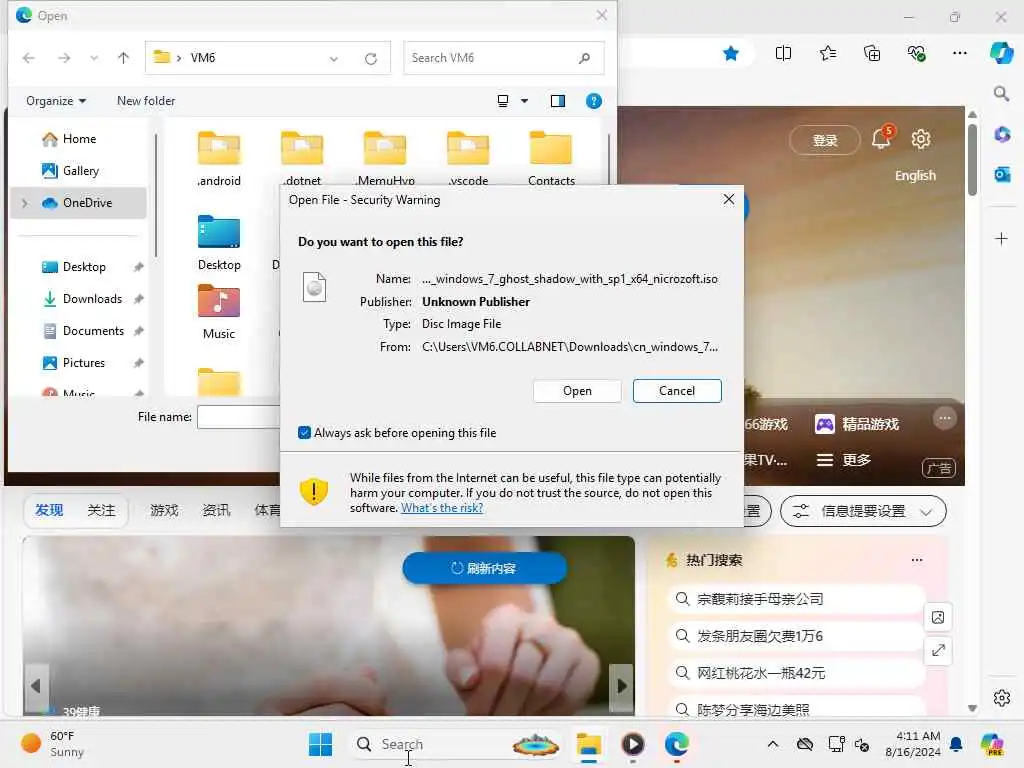The image size is (1024, 768).
Task: Toggle the preview pane
Action: click(558, 101)
